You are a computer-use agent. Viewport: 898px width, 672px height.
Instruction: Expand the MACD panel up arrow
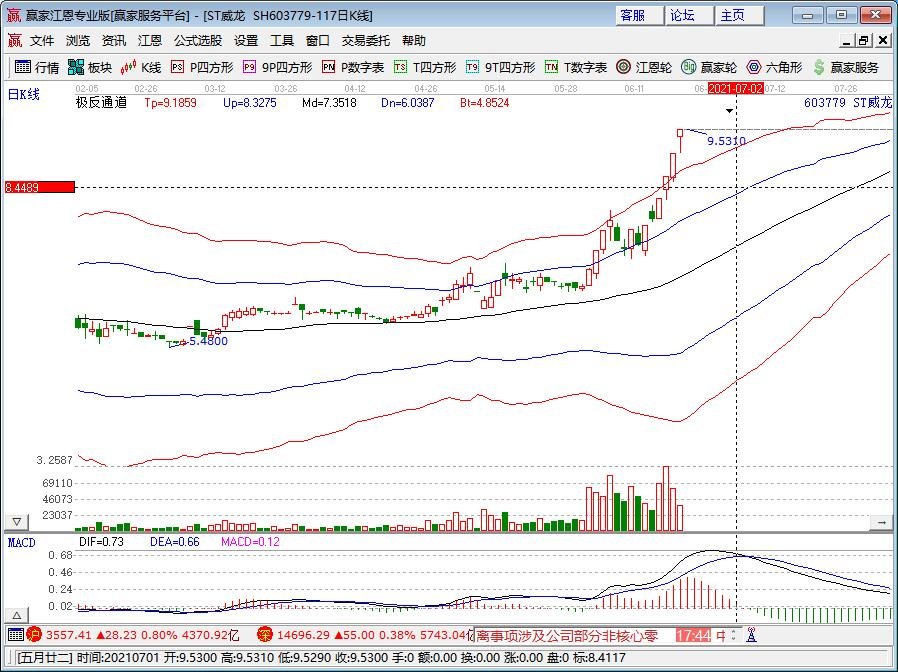point(17,616)
